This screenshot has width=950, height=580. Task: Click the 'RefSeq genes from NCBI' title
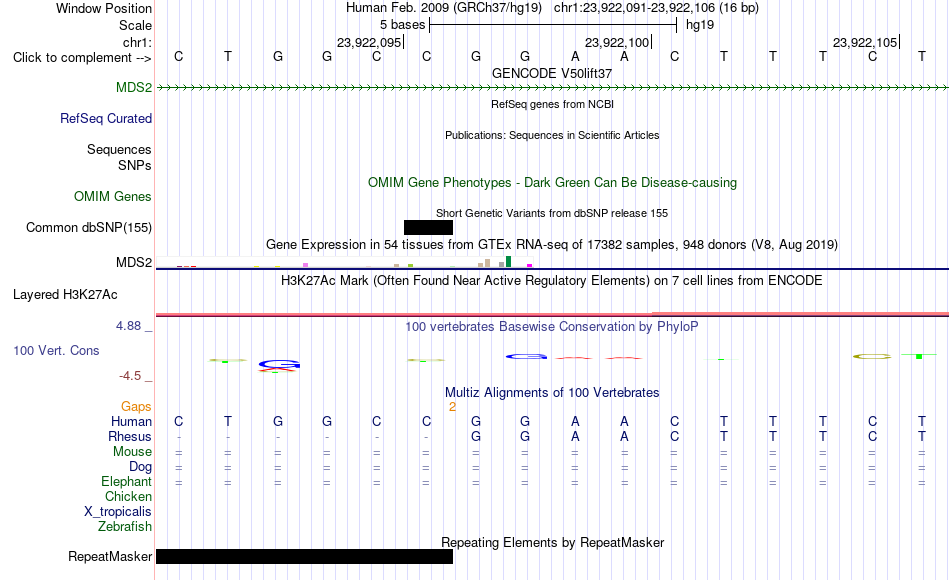(x=552, y=104)
